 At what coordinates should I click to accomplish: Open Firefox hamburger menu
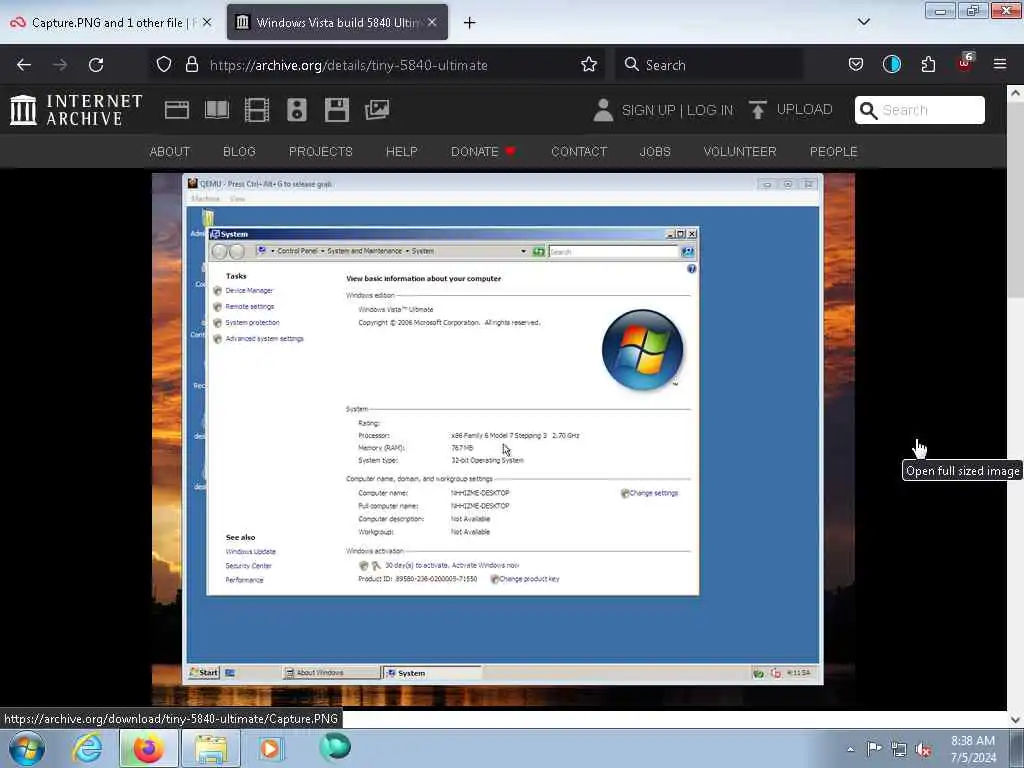point(1000,65)
